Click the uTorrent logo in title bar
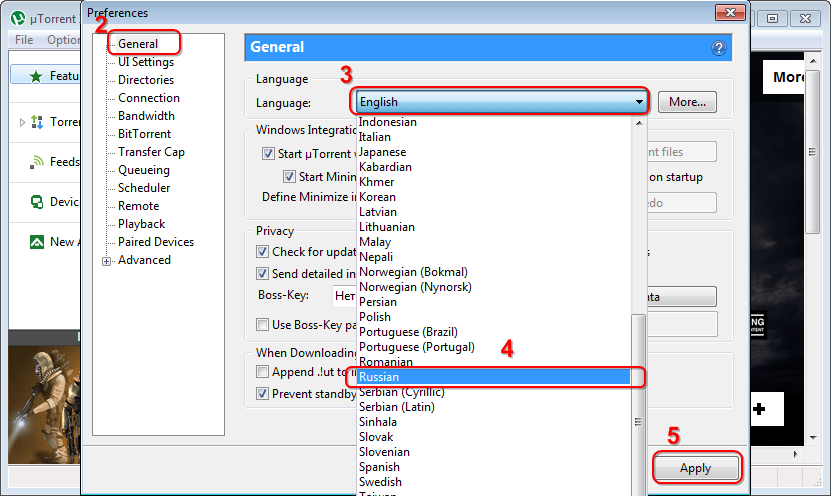The height and width of the screenshot is (496, 831). (x=18, y=19)
